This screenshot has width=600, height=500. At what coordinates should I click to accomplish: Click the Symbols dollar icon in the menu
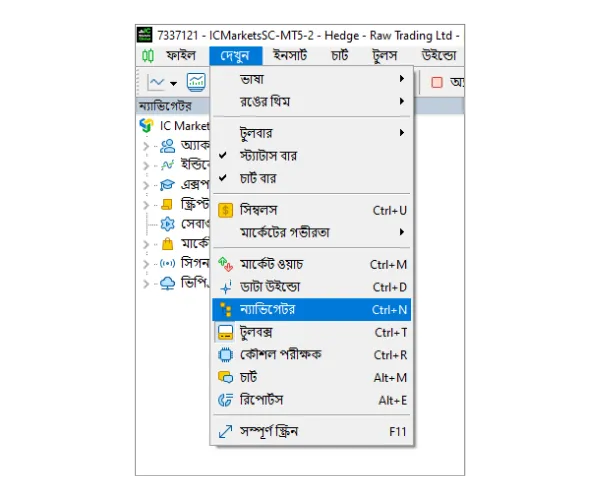225,210
